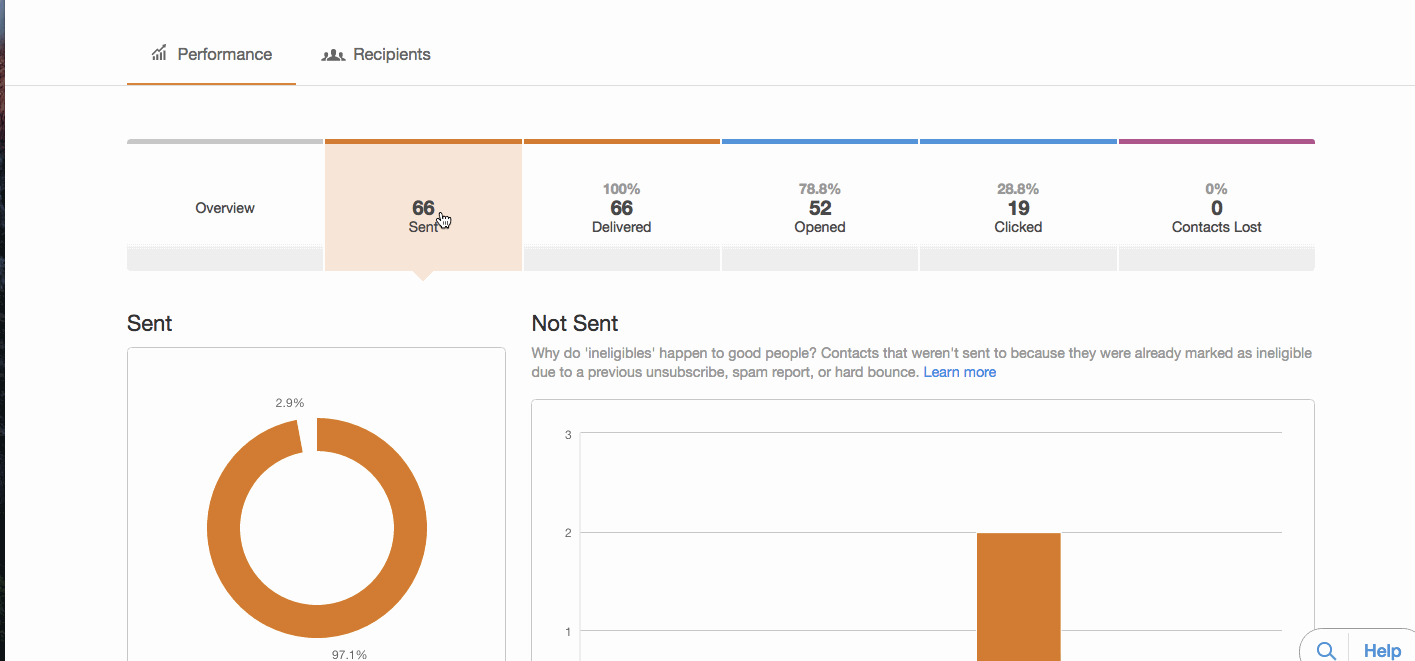Open the 66 Delivered stats tile
The width and height of the screenshot is (1415, 661).
click(x=621, y=208)
